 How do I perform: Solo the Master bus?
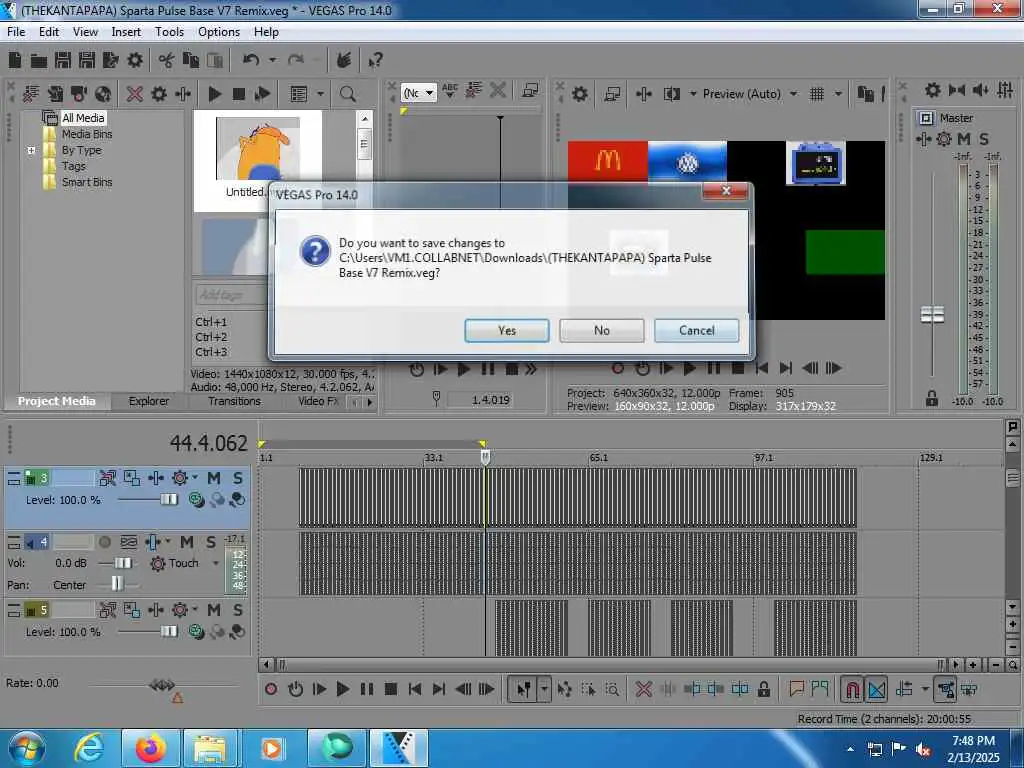click(x=984, y=139)
